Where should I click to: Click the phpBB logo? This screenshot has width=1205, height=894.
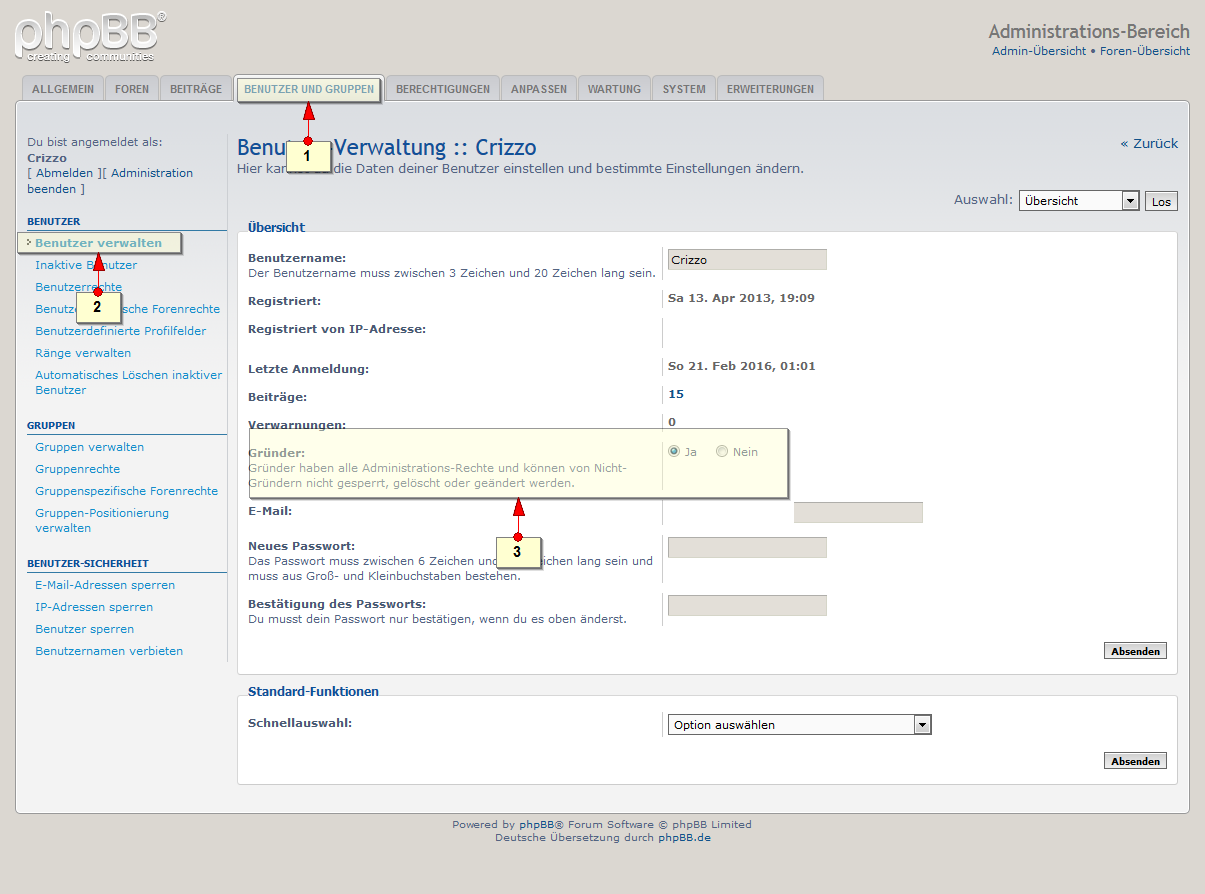tap(90, 37)
